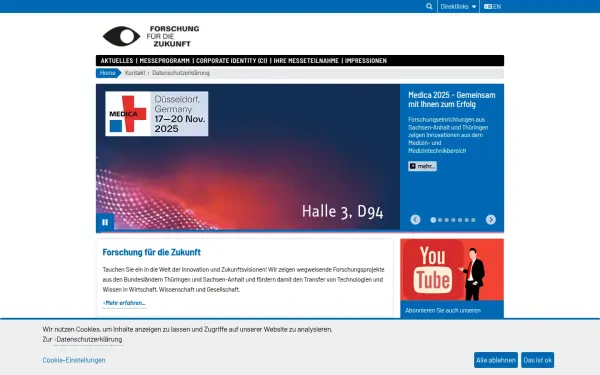Accept cookies with Das ist ok
The height and width of the screenshot is (375, 600).
click(x=537, y=360)
